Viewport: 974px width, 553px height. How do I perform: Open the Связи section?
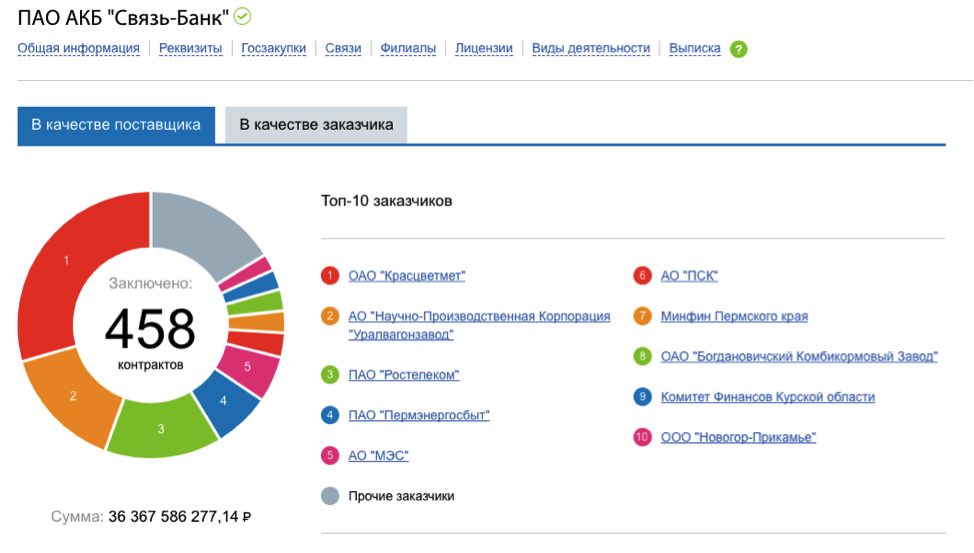click(343, 48)
